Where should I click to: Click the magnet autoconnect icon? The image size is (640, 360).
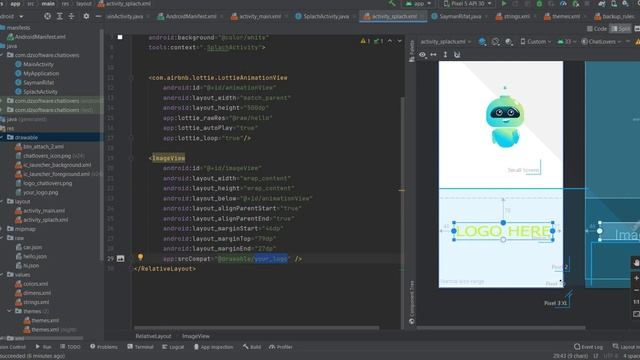pyautogui.click(x=457, y=54)
